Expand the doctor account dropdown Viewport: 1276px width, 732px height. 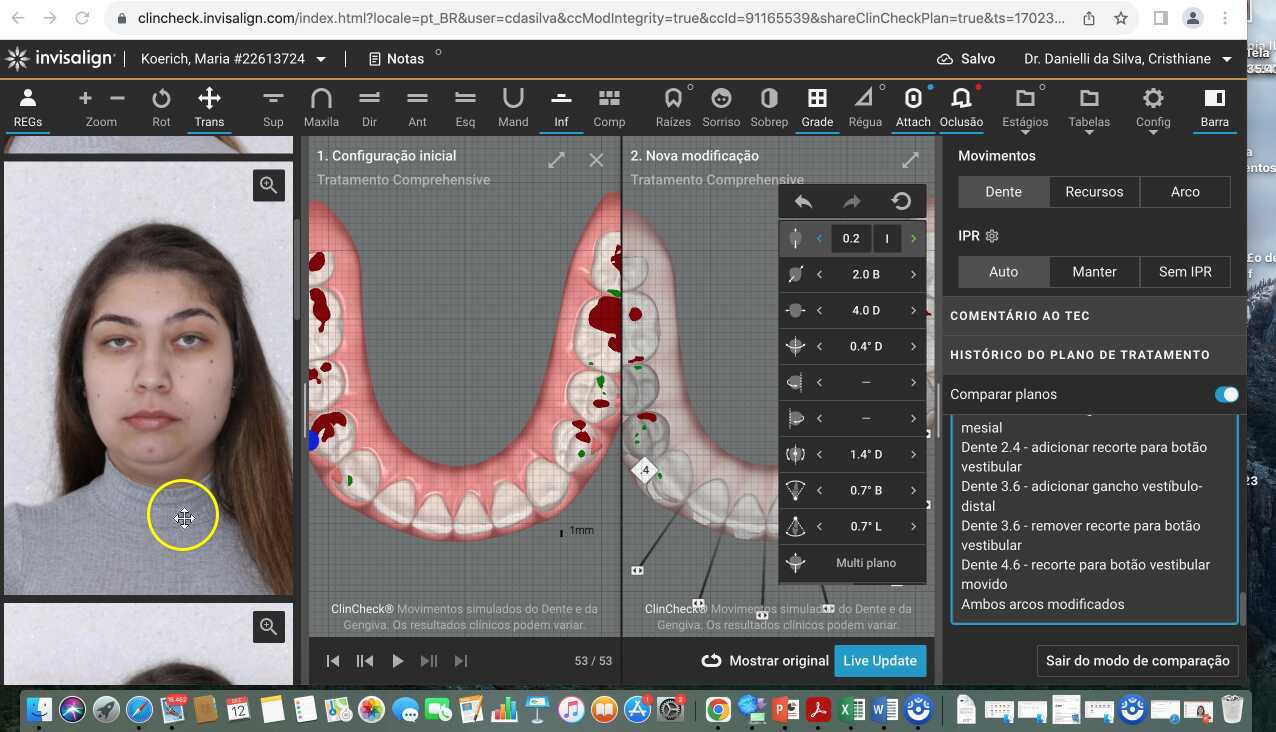pos(1227,60)
